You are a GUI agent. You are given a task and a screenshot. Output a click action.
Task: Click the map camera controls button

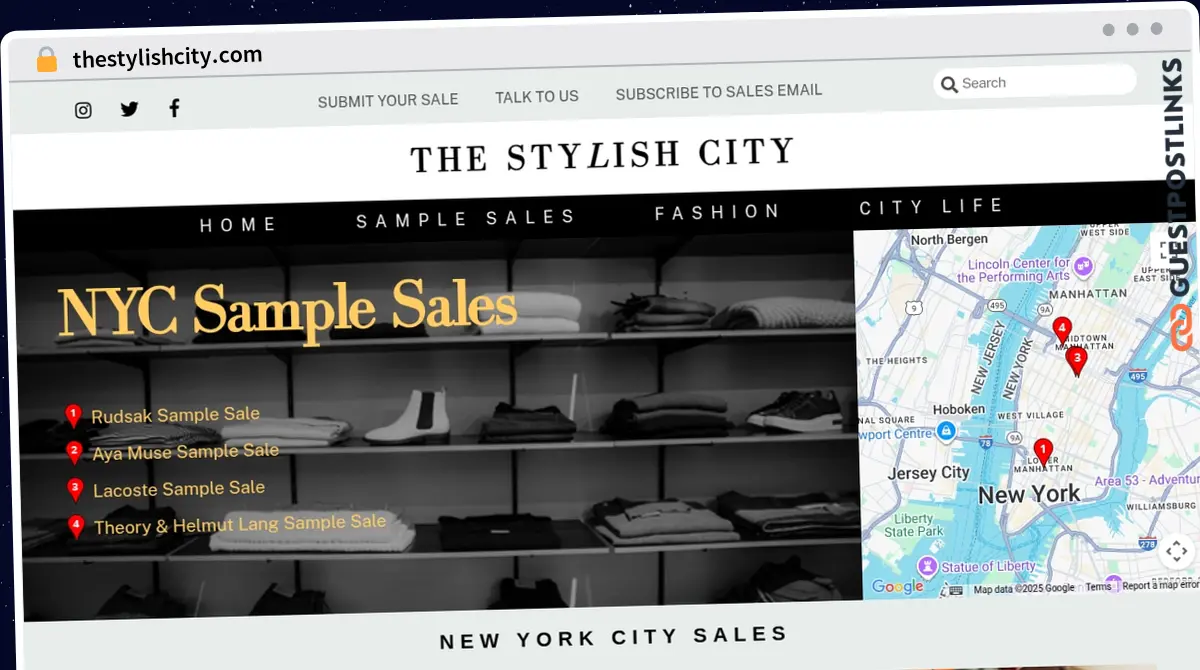click(1176, 550)
